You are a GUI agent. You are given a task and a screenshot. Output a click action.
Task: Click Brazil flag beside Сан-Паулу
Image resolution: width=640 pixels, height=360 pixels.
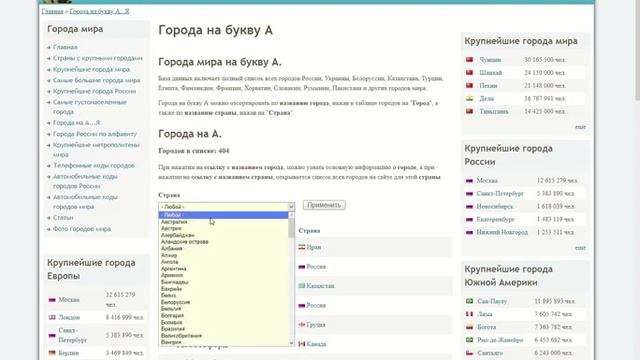469,301
